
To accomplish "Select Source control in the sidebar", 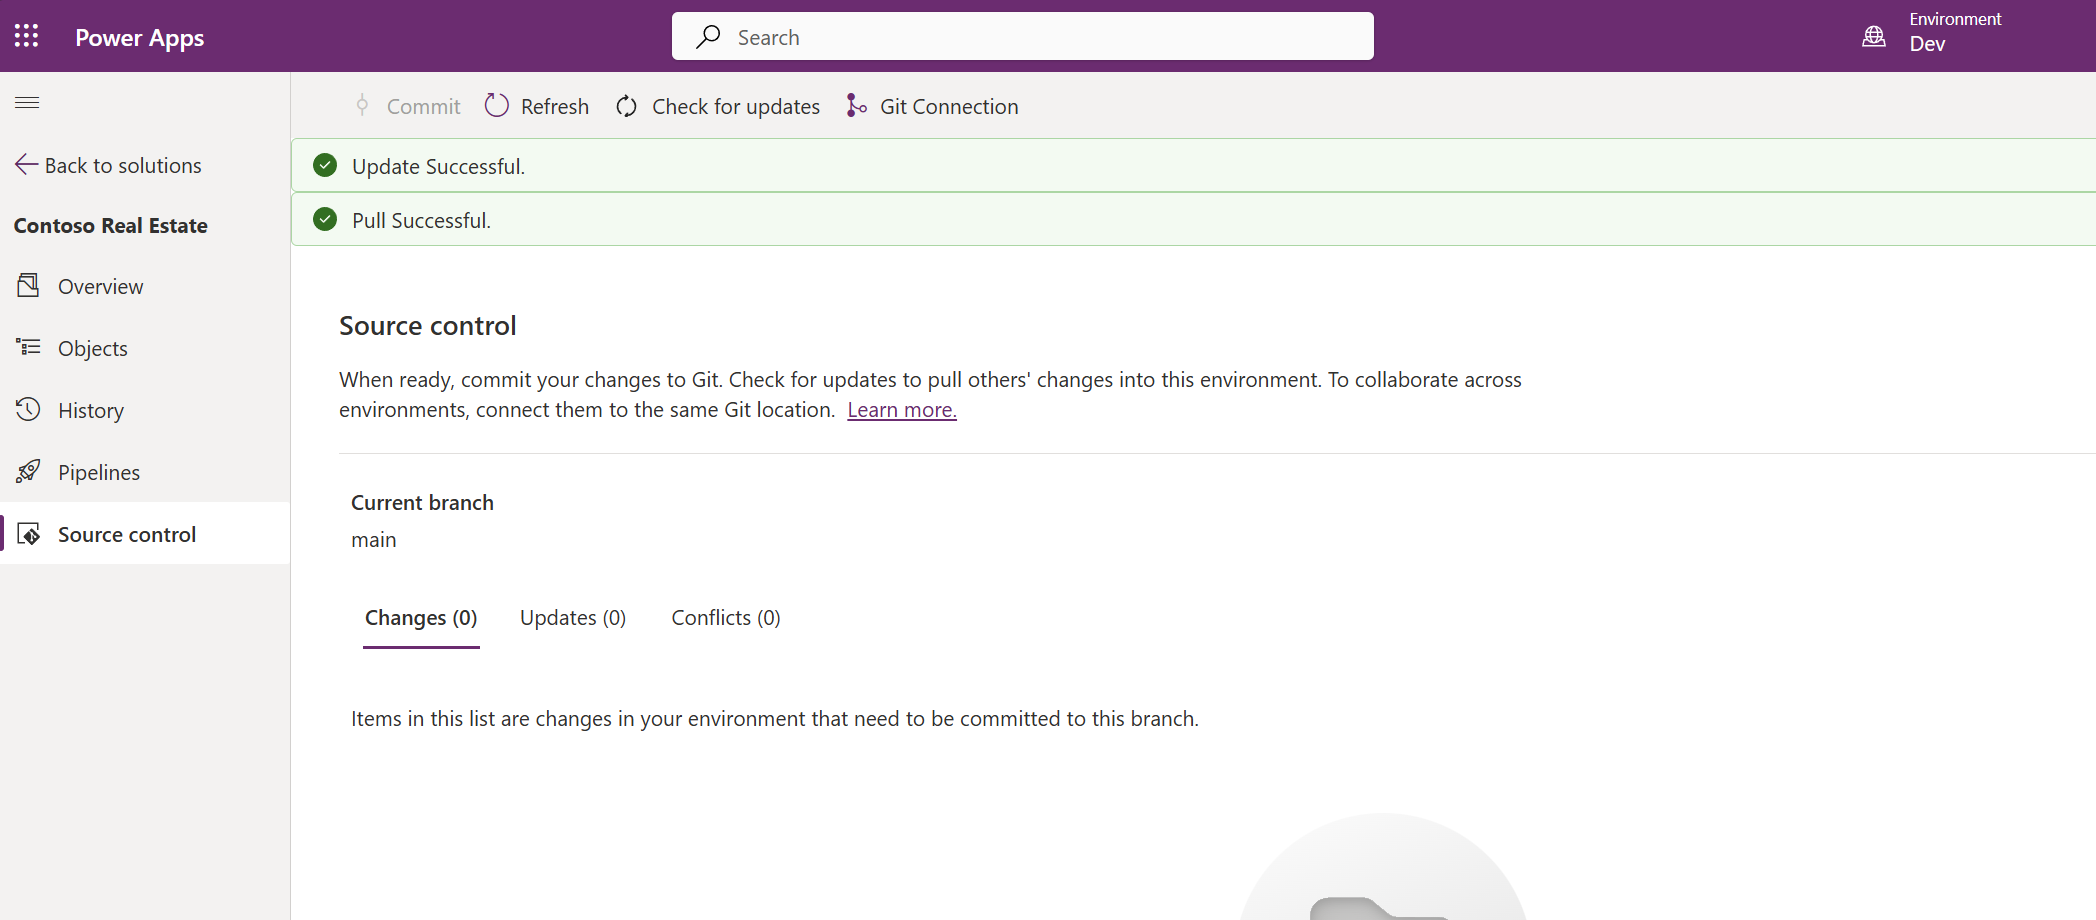I will (126, 534).
